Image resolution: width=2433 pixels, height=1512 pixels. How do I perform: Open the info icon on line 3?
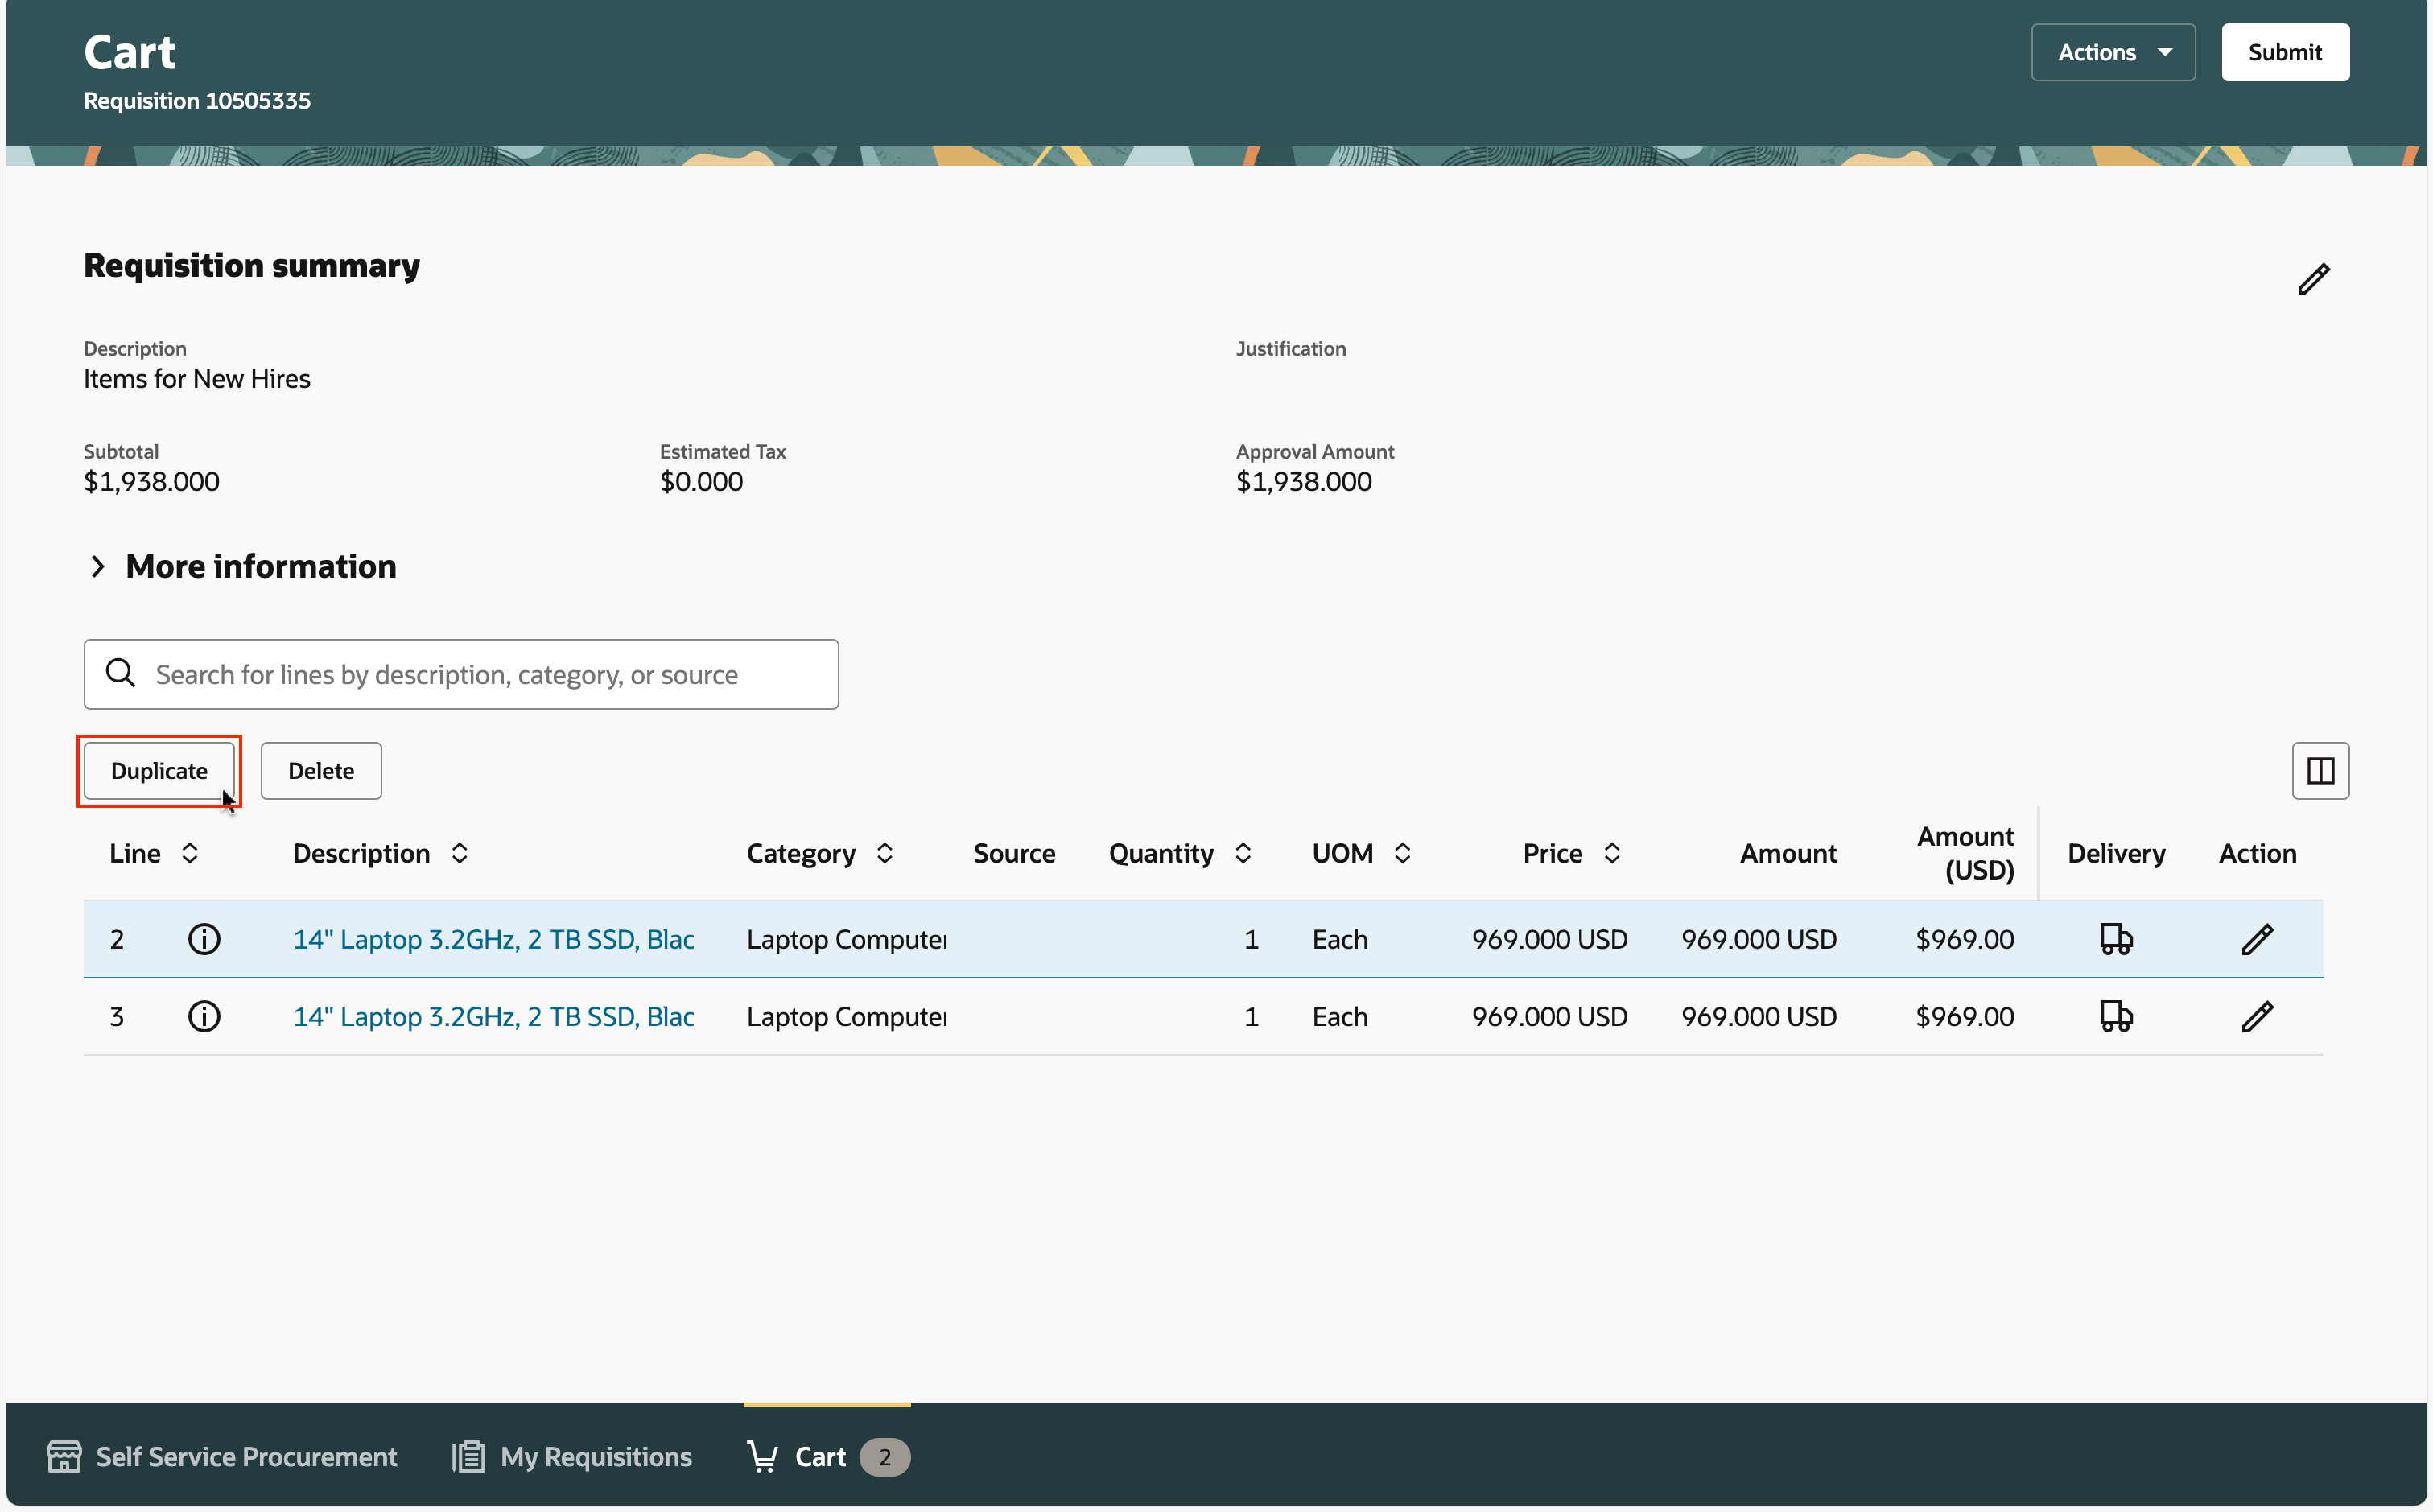204,1016
